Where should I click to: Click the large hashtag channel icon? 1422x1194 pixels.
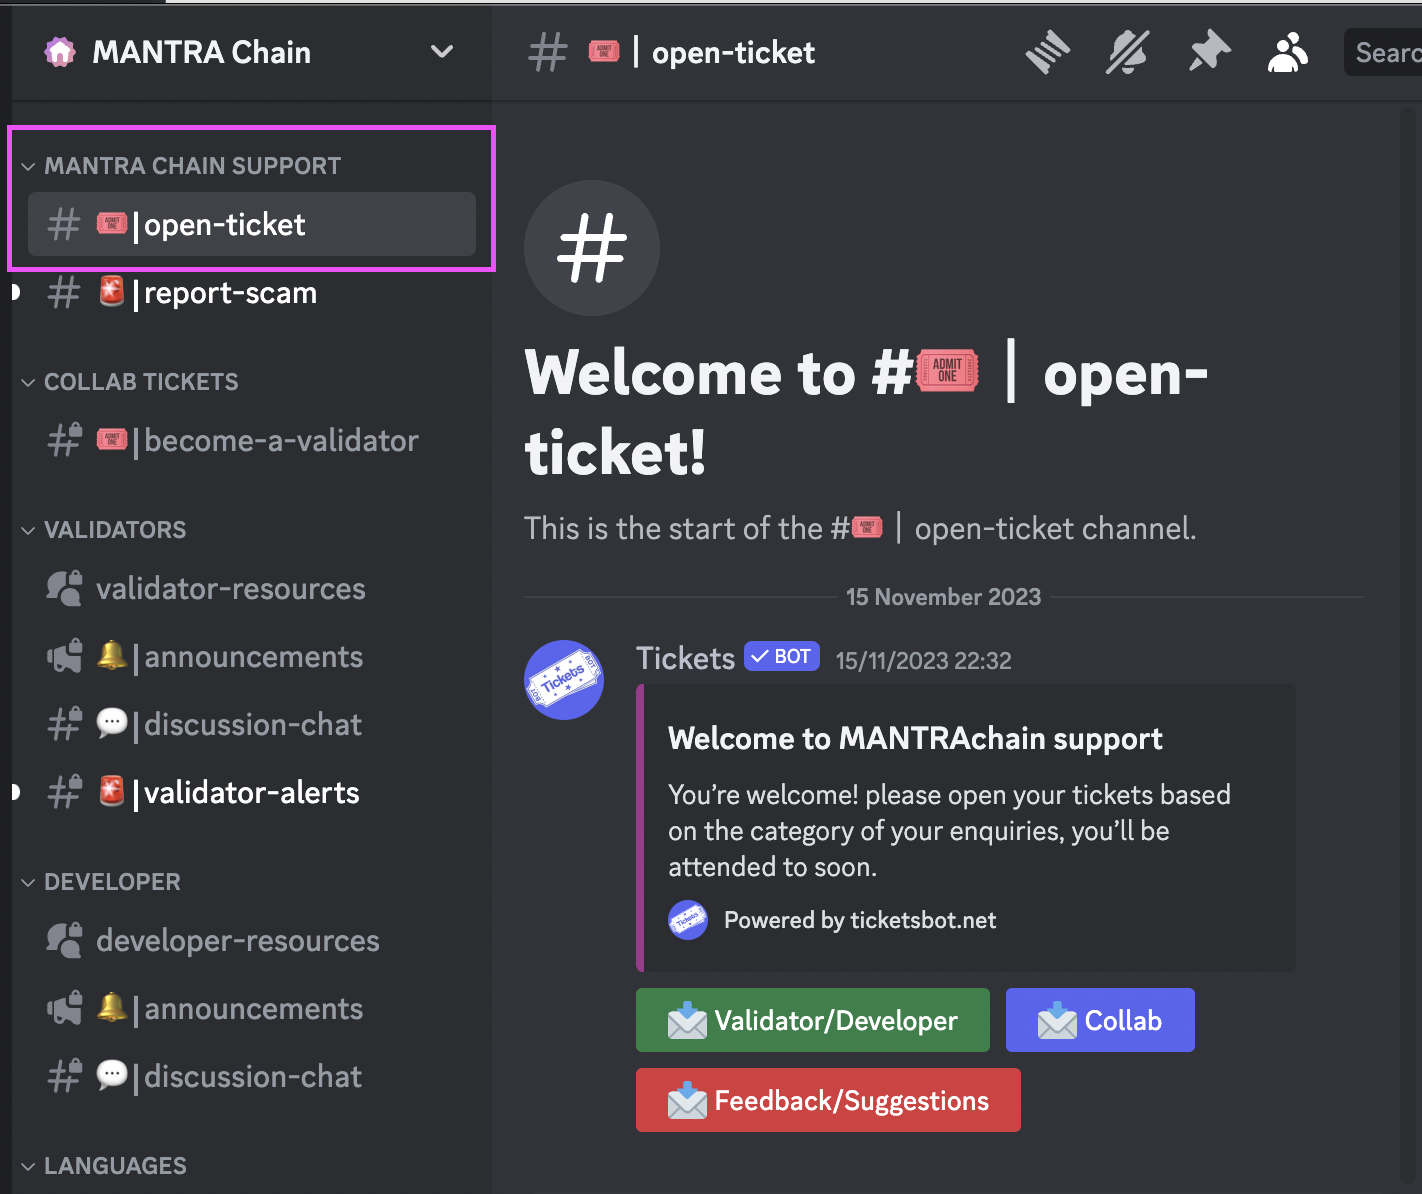[x=592, y=248]
